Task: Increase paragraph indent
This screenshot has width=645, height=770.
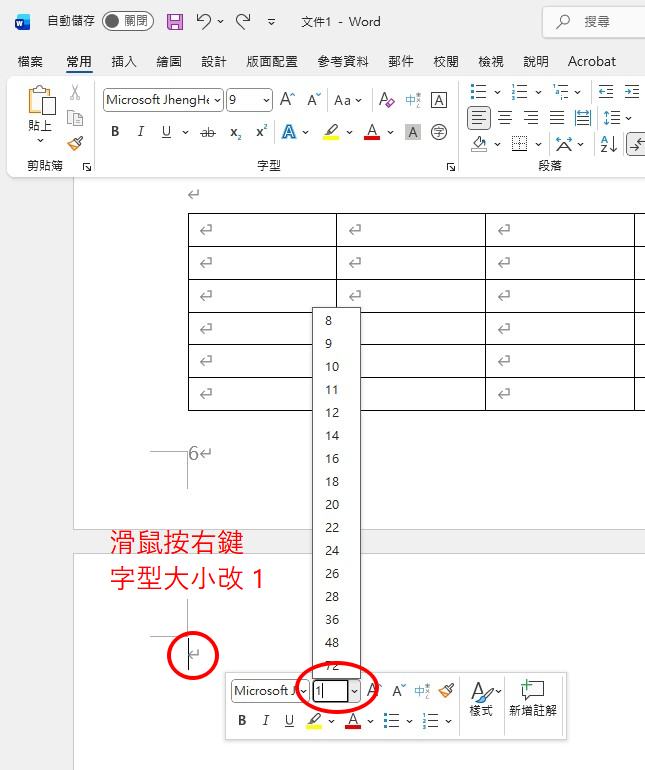Action: [x=632, y=92]
